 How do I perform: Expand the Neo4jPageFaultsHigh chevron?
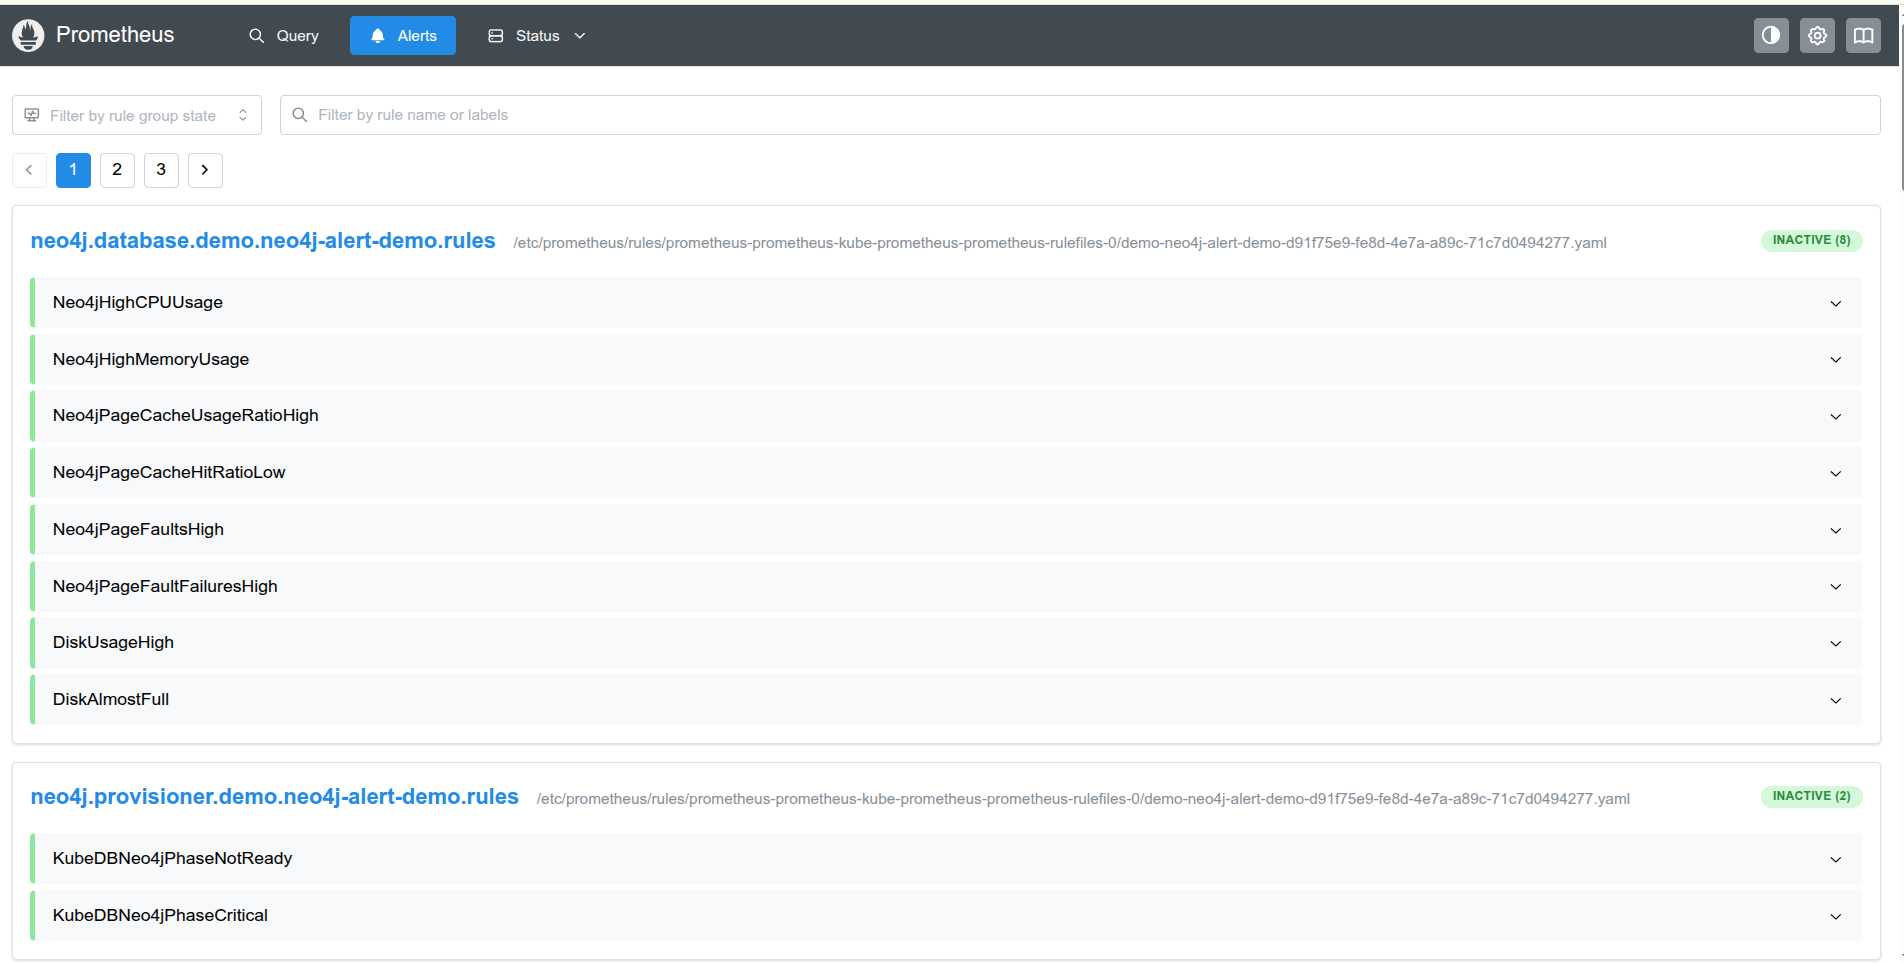point(1836,530)
